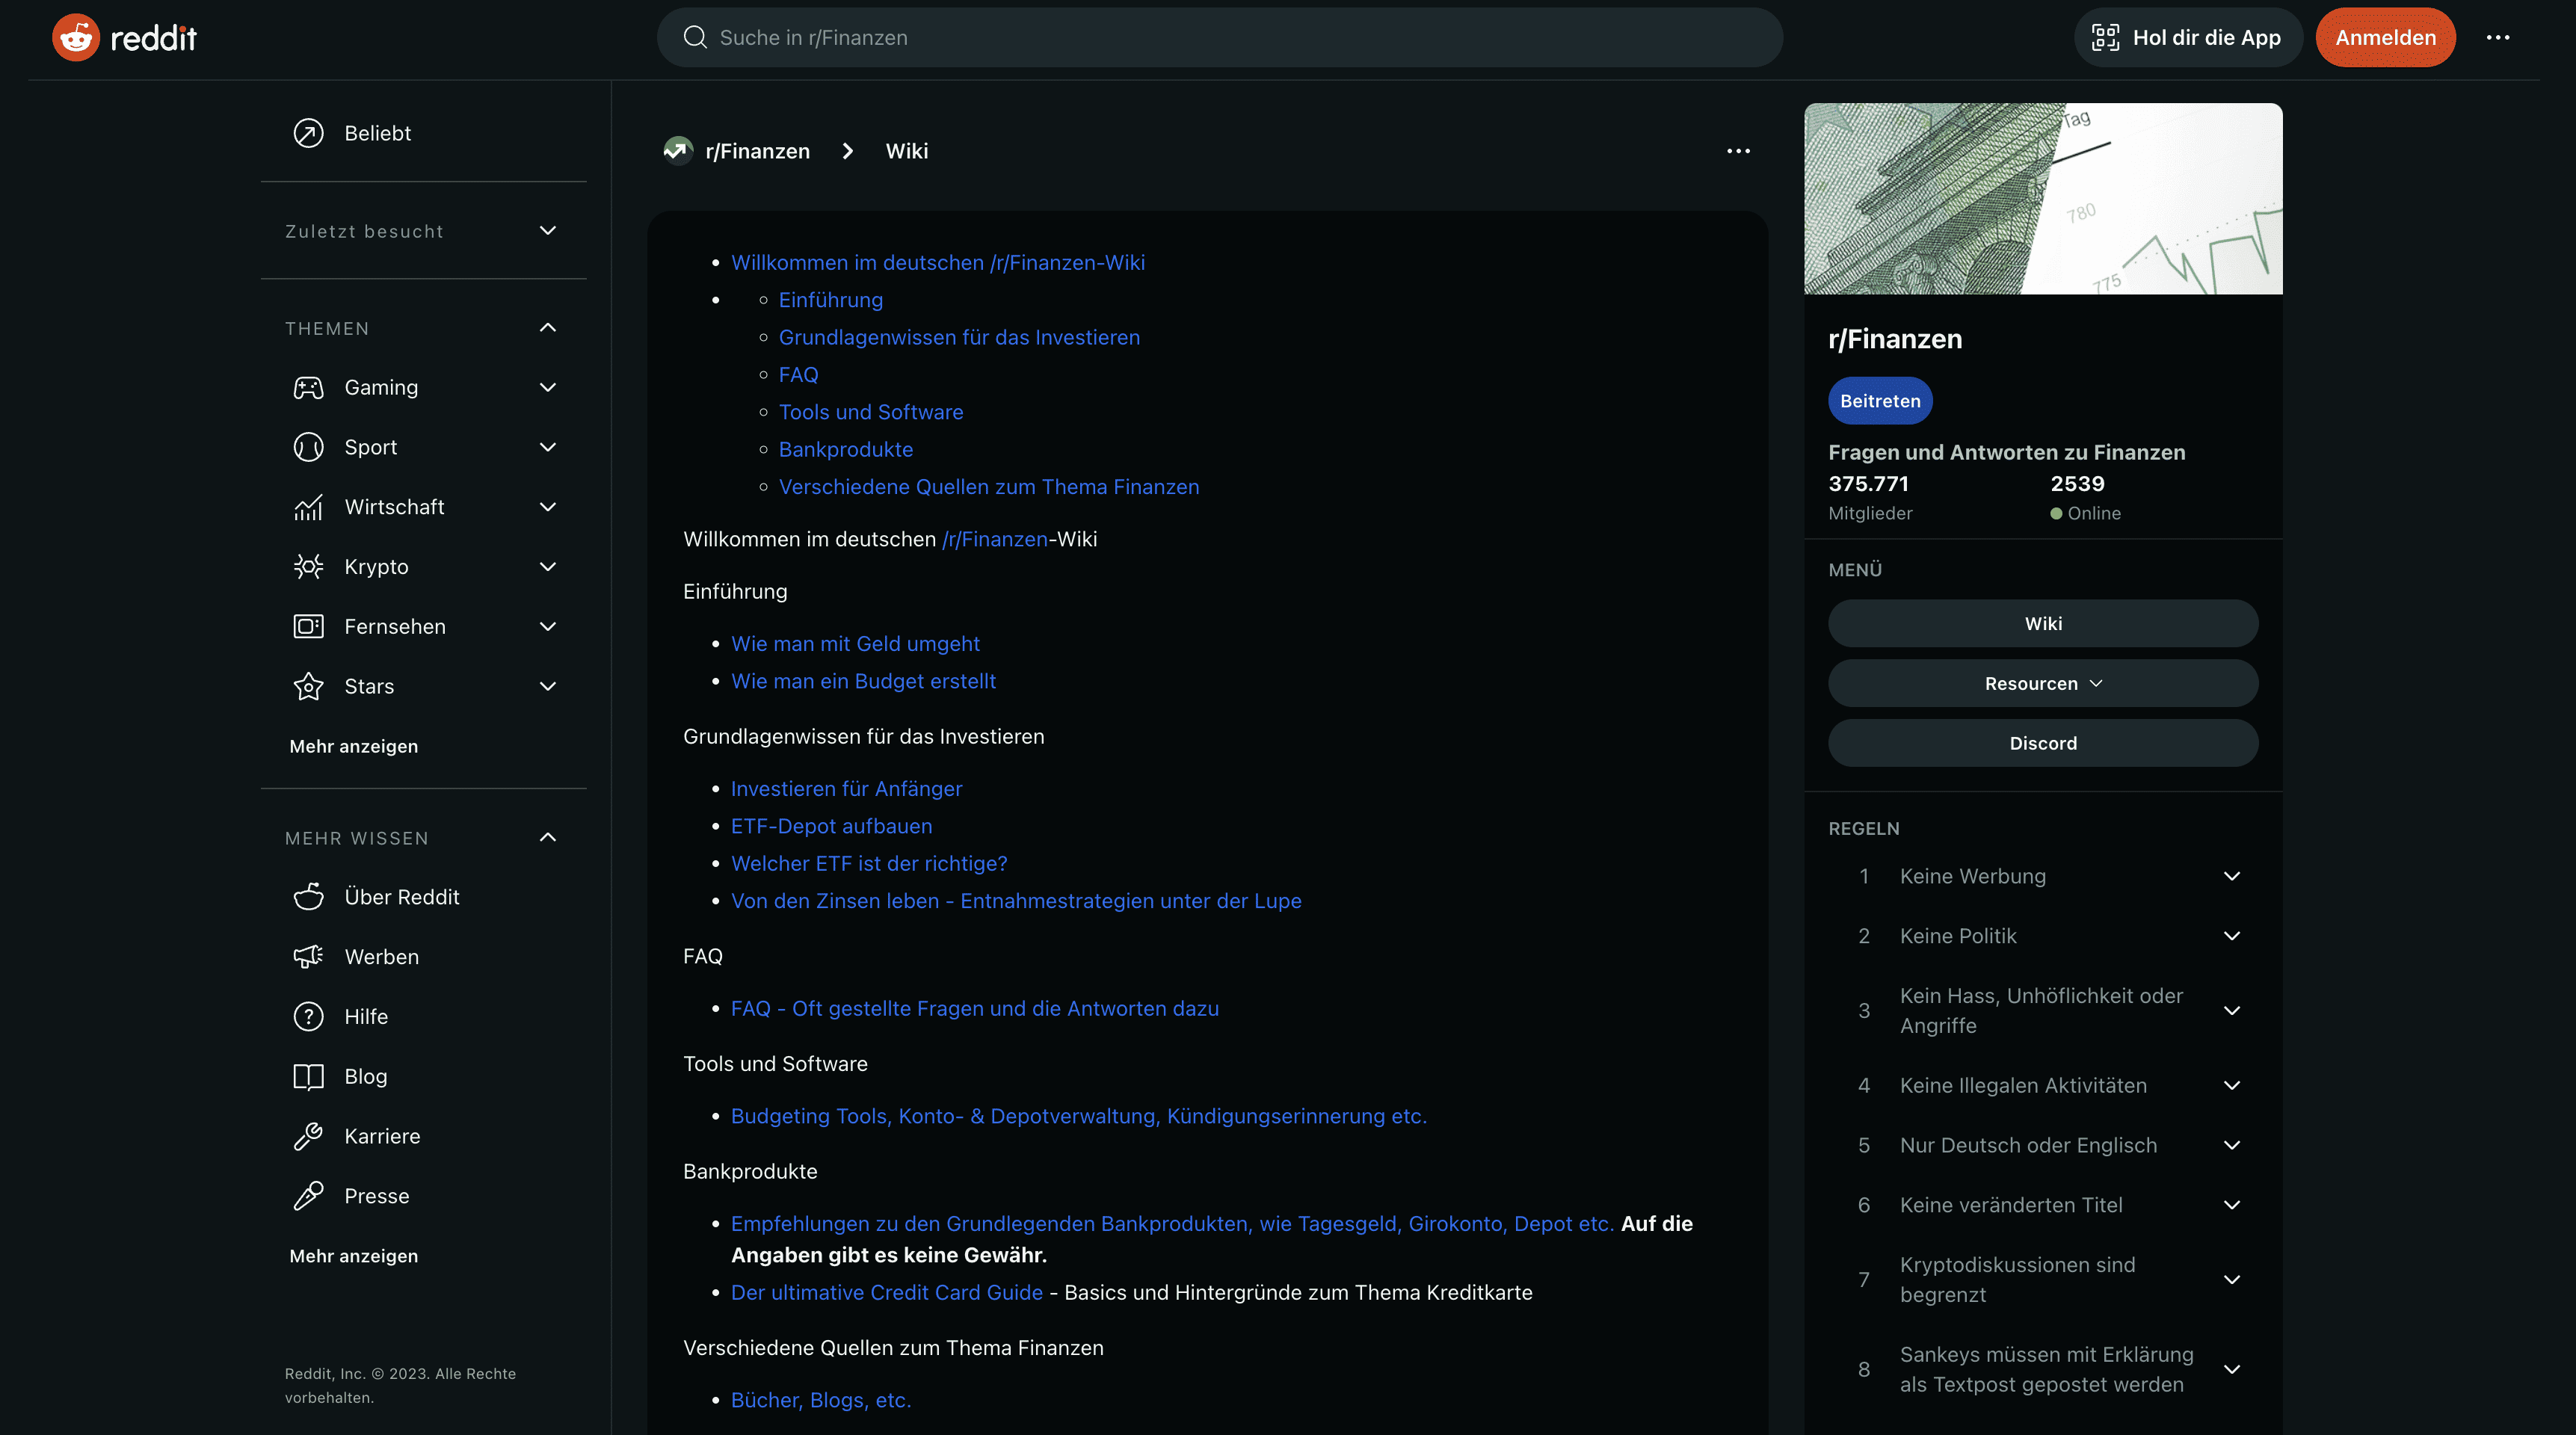The image size is (2576, 1435).
Task: Open the Krypto topic via its icon
Action: pos(308,566)
